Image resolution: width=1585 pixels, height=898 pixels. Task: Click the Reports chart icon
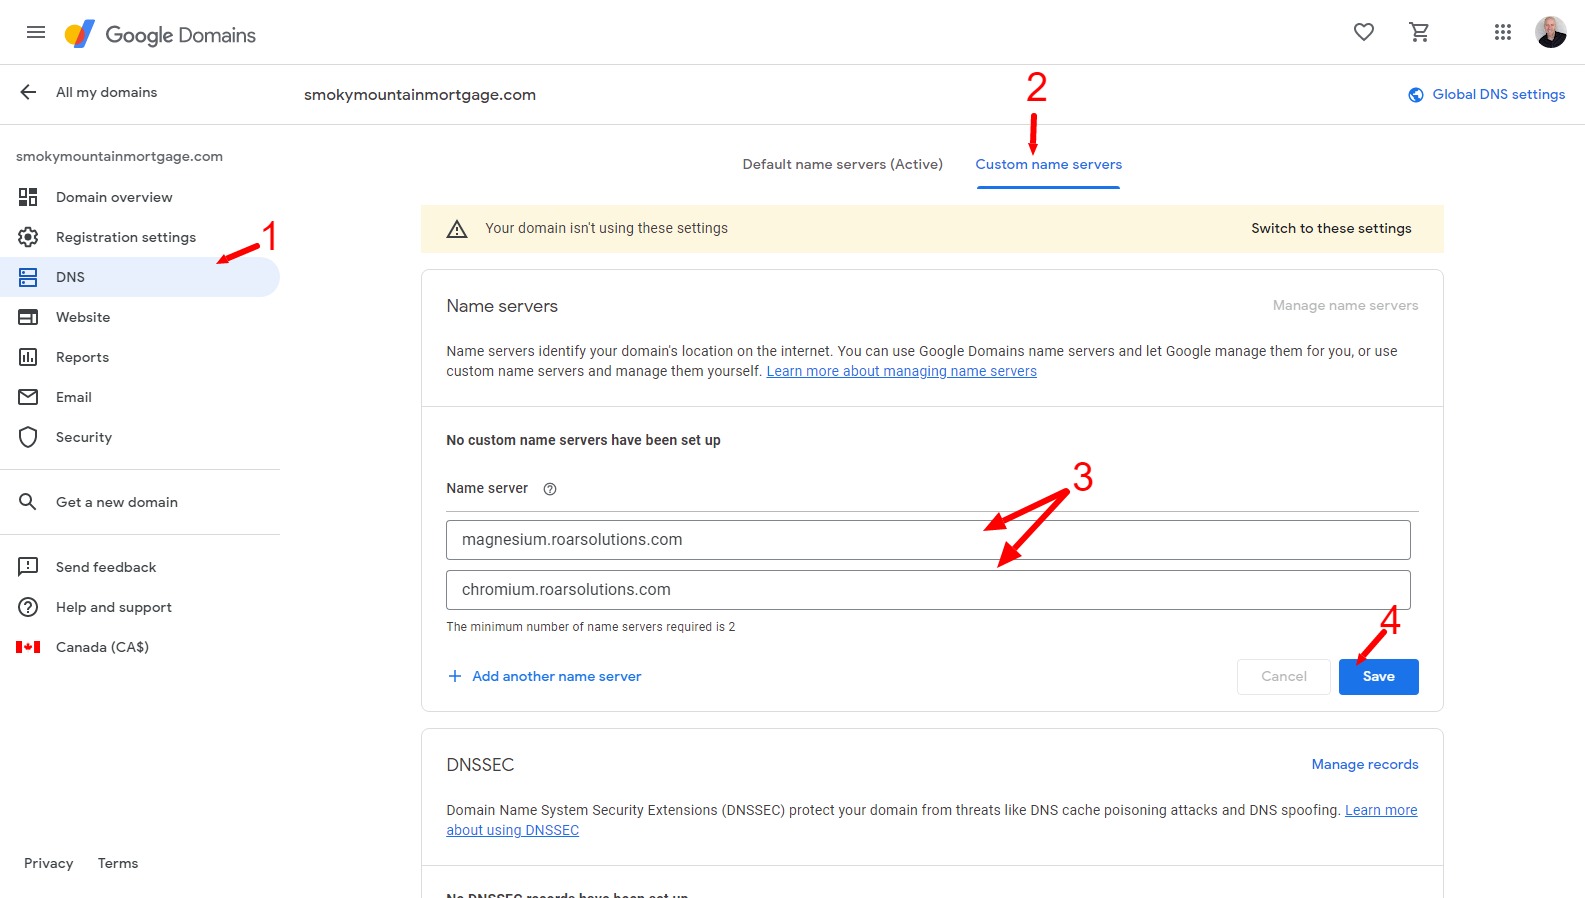(28, 357)
